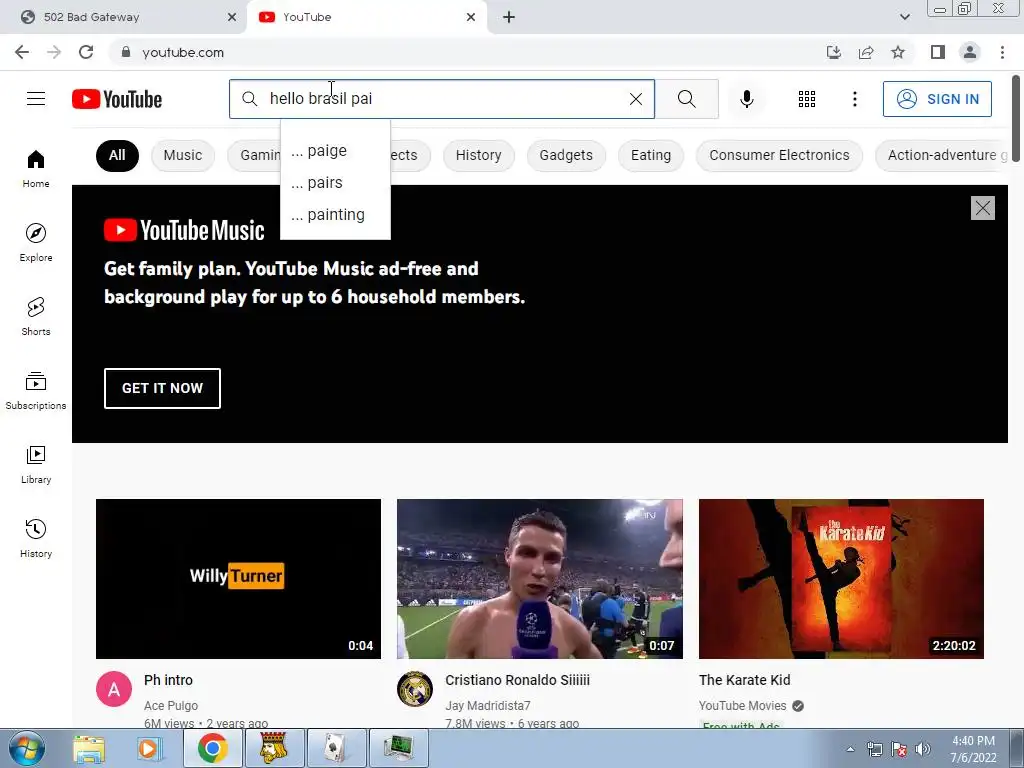
Task: Close the YouTube browser tab
Action: [471, 17]
